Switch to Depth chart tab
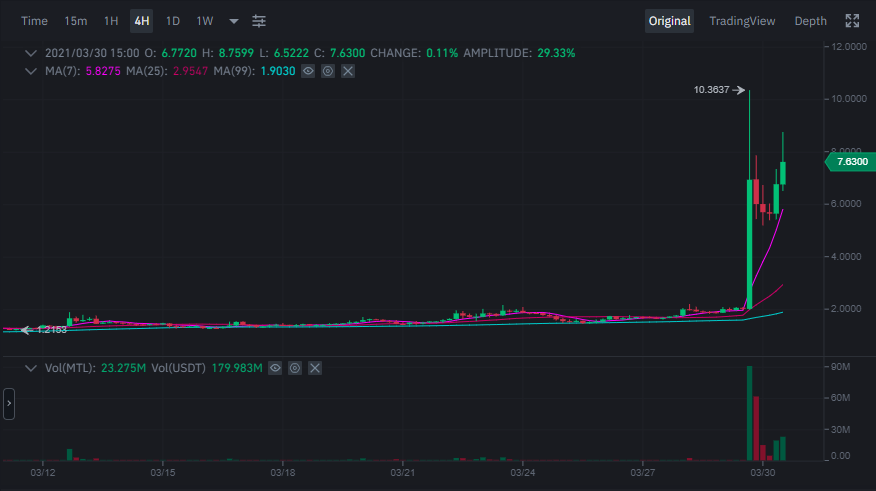 pos(810,21)
